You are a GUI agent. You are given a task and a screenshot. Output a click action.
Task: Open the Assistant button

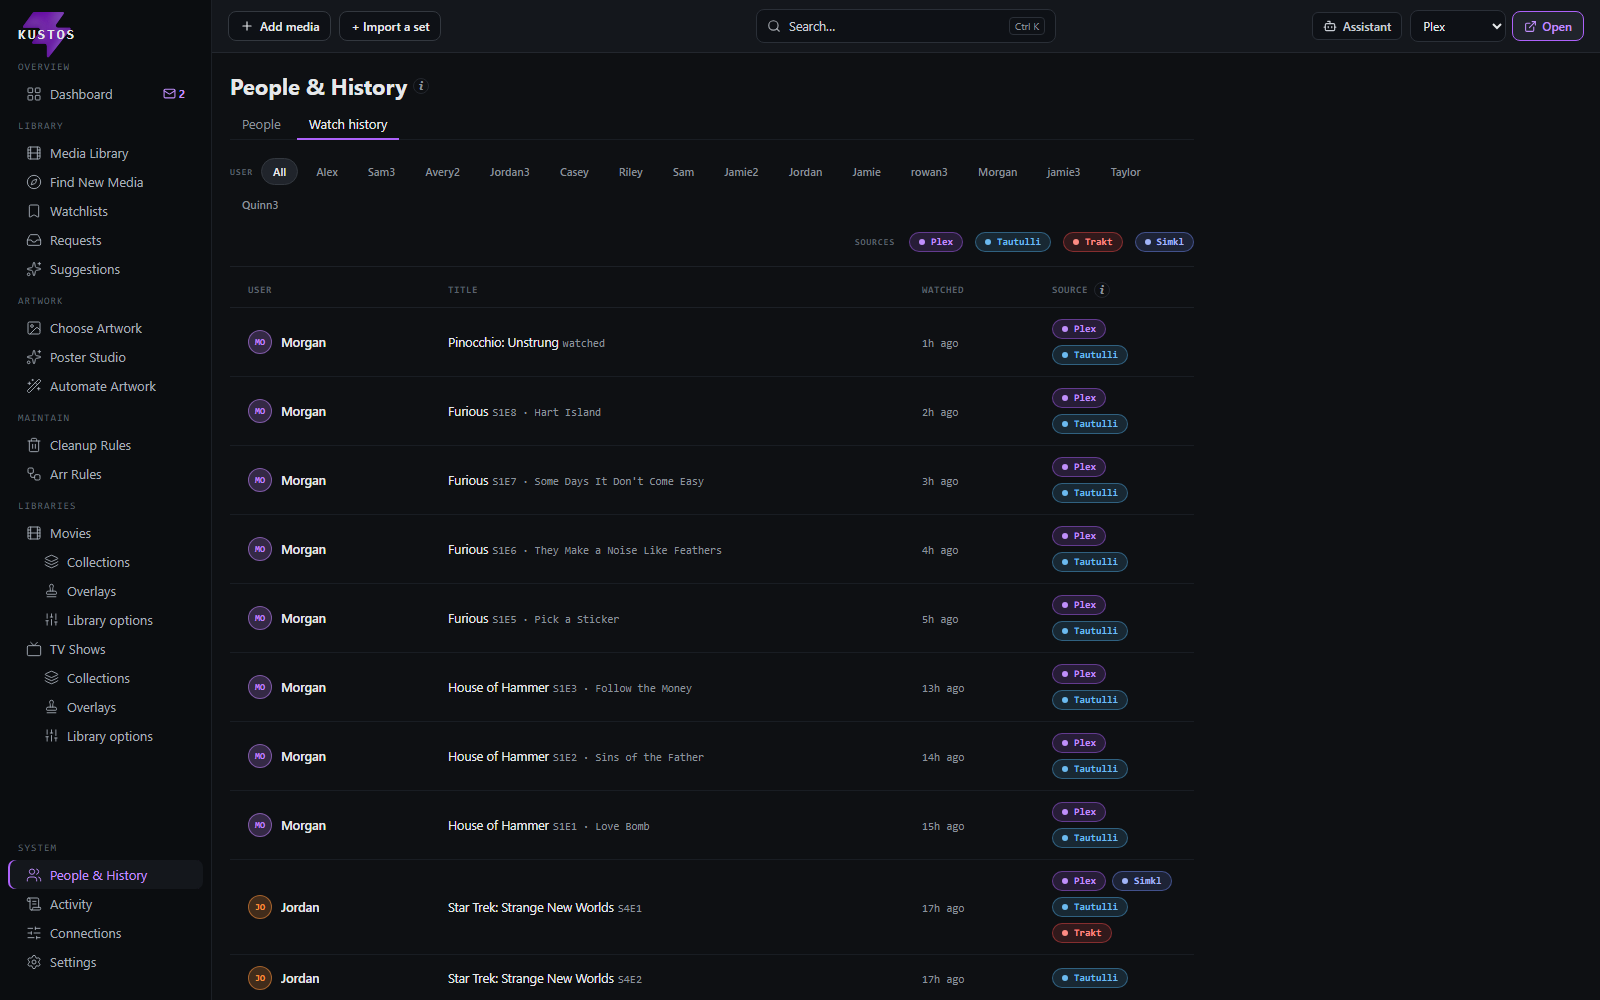click(x=1357, y=27)
